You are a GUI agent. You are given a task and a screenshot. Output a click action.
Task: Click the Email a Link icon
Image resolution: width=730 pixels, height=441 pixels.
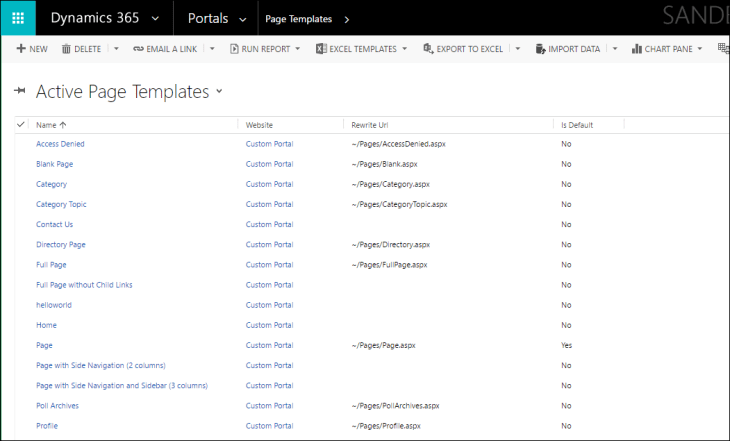click(x=138, y=49)
